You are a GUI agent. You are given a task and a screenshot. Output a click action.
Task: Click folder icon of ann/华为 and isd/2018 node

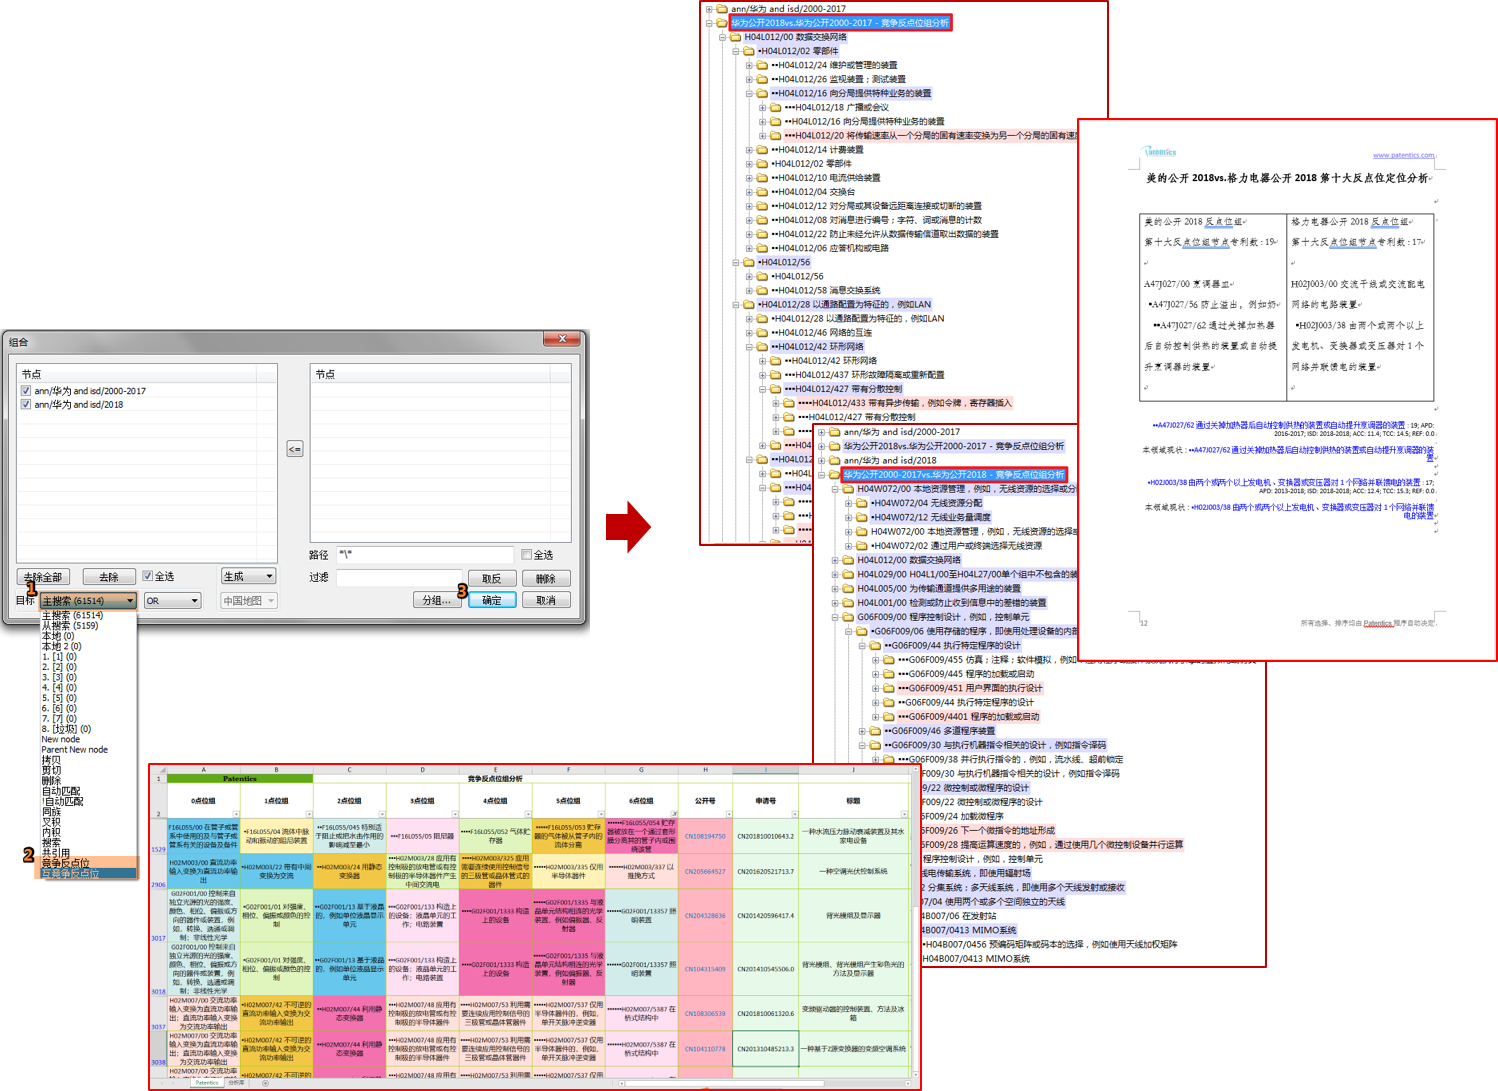(x=833, y=461)
